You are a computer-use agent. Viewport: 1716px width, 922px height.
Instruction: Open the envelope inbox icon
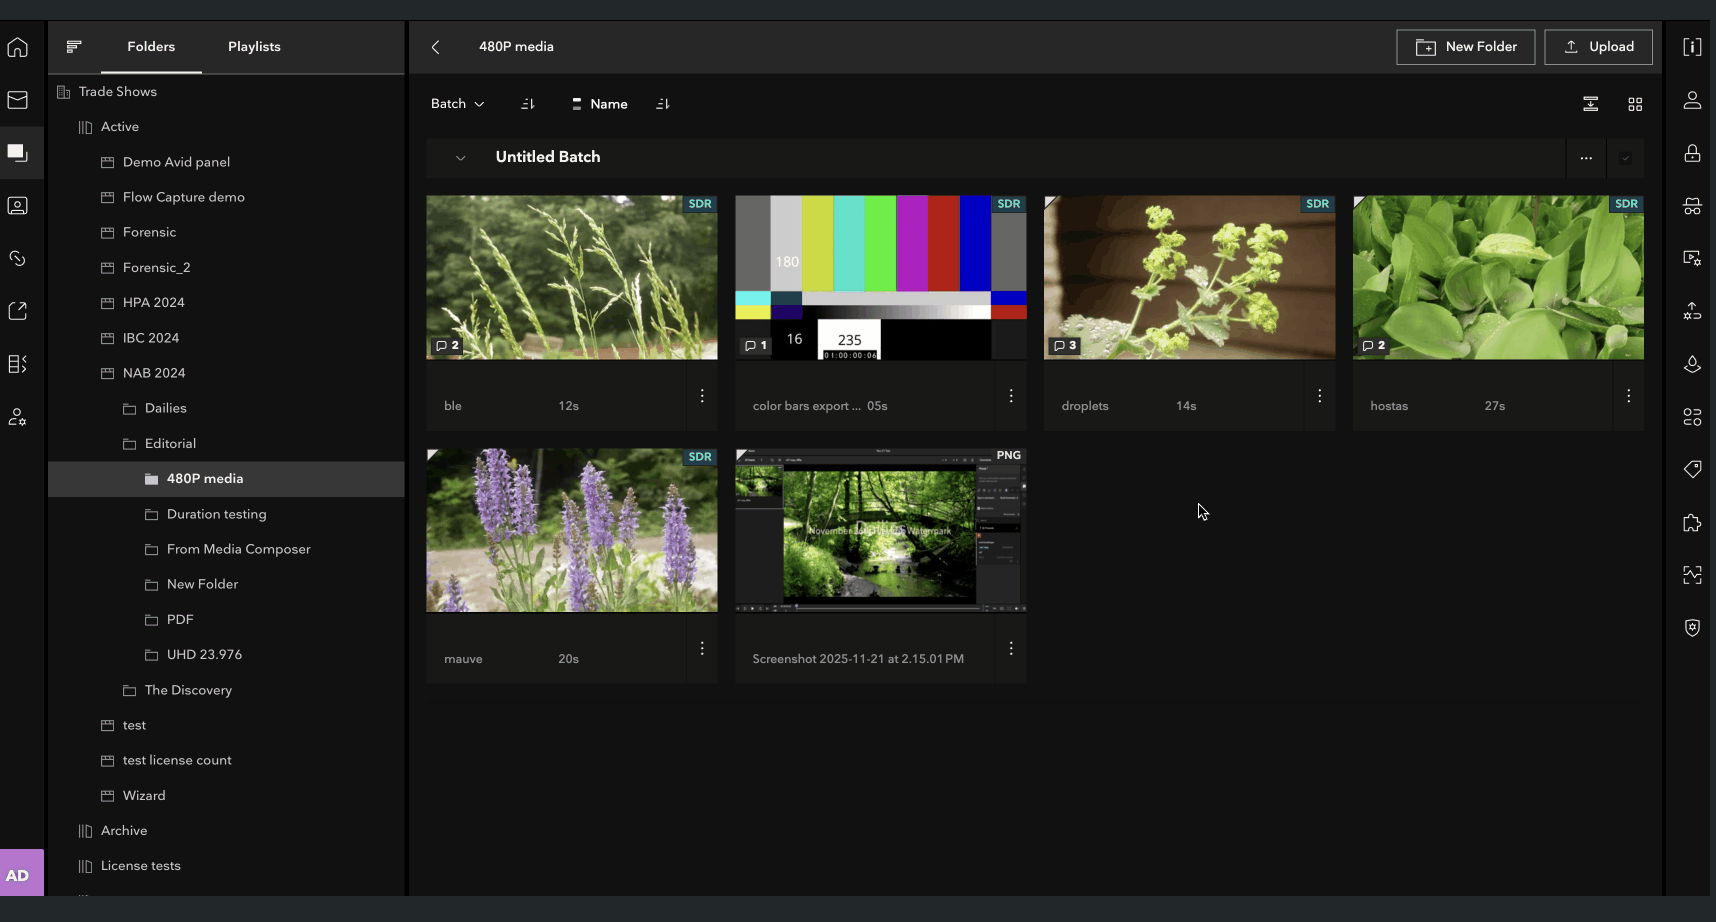(x=18, y=100)
